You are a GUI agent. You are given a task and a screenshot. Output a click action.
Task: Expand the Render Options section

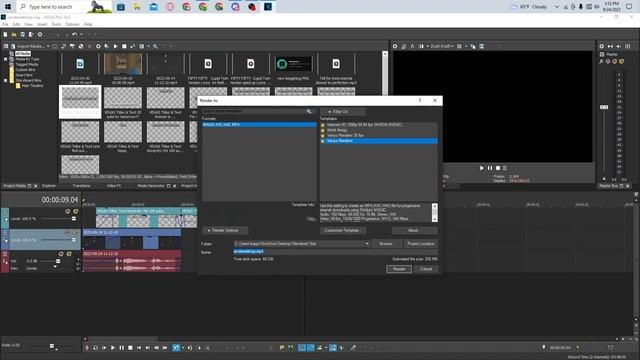tap(225, 231)
